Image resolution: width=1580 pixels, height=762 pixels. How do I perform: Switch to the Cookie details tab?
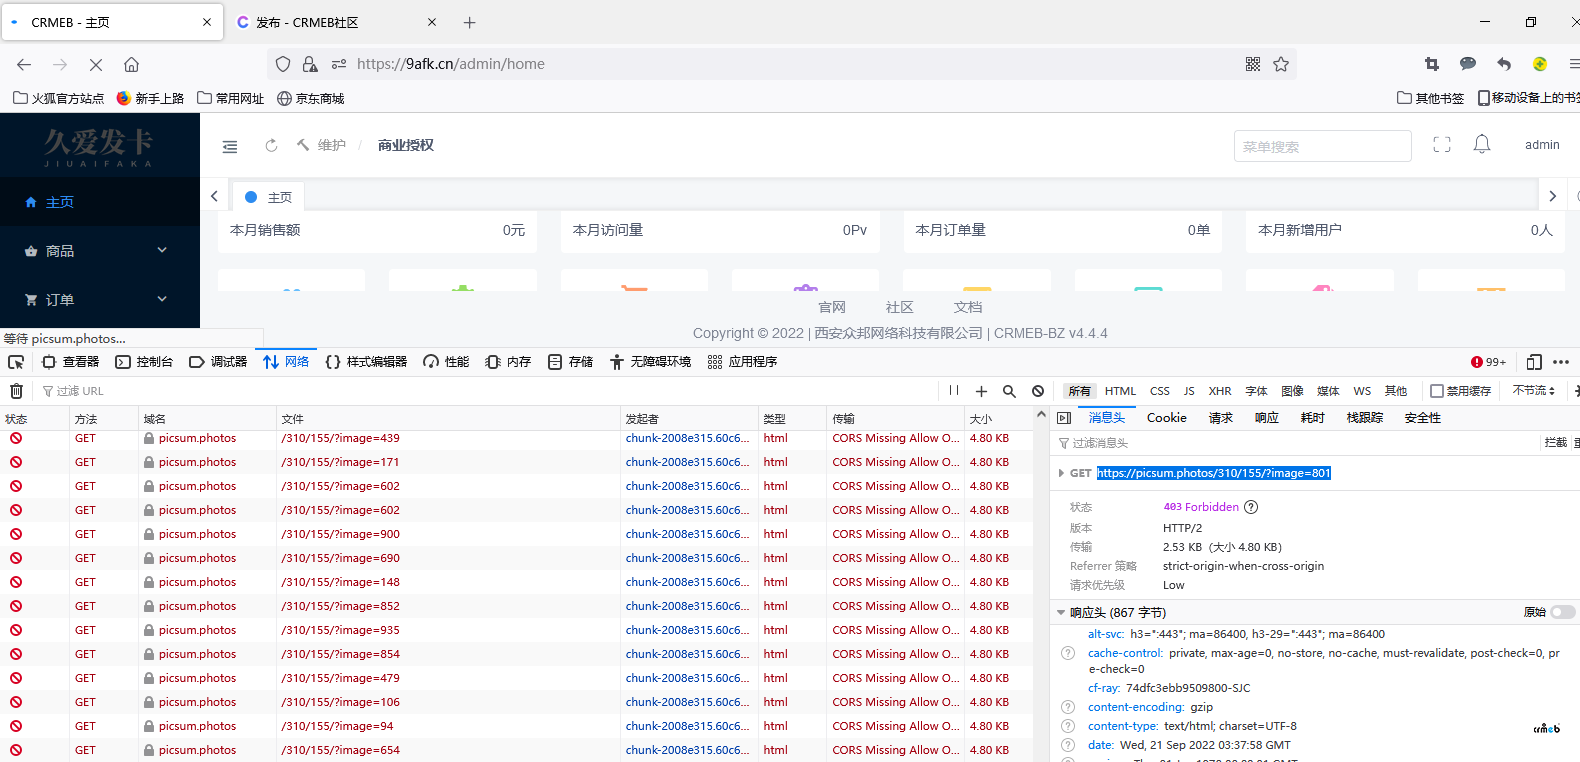[1167, 418]
